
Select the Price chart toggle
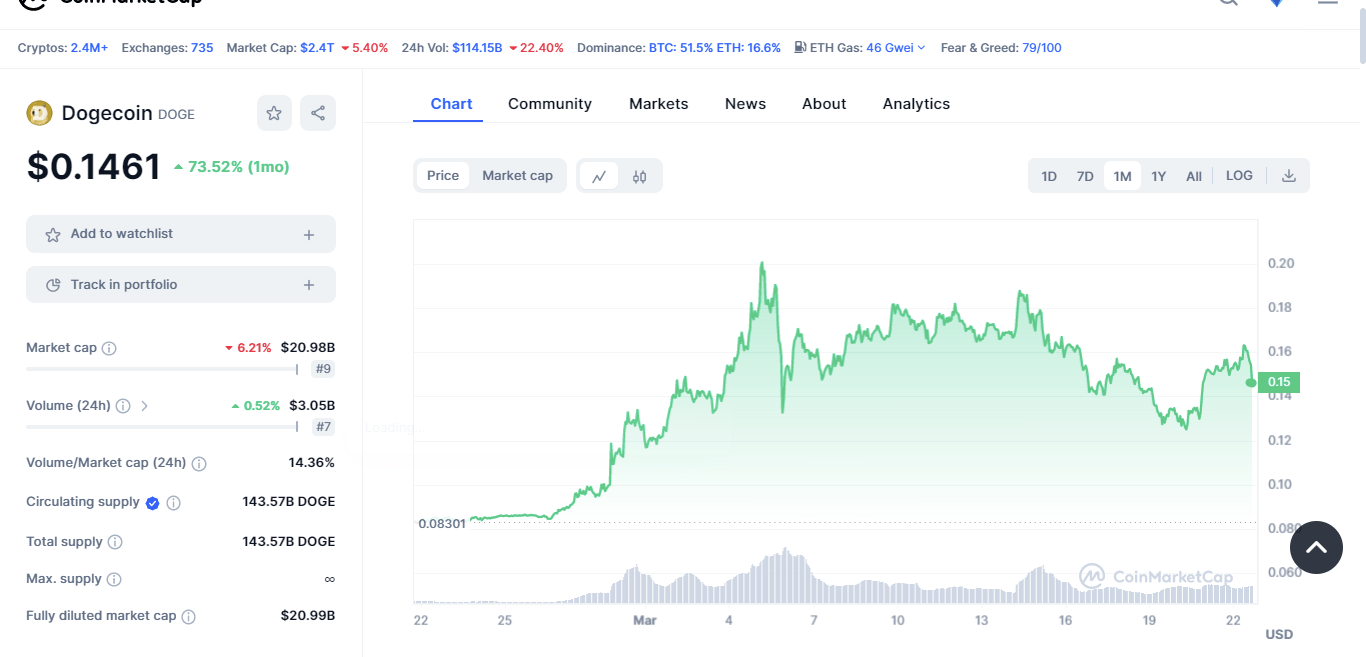coord(443,176)
